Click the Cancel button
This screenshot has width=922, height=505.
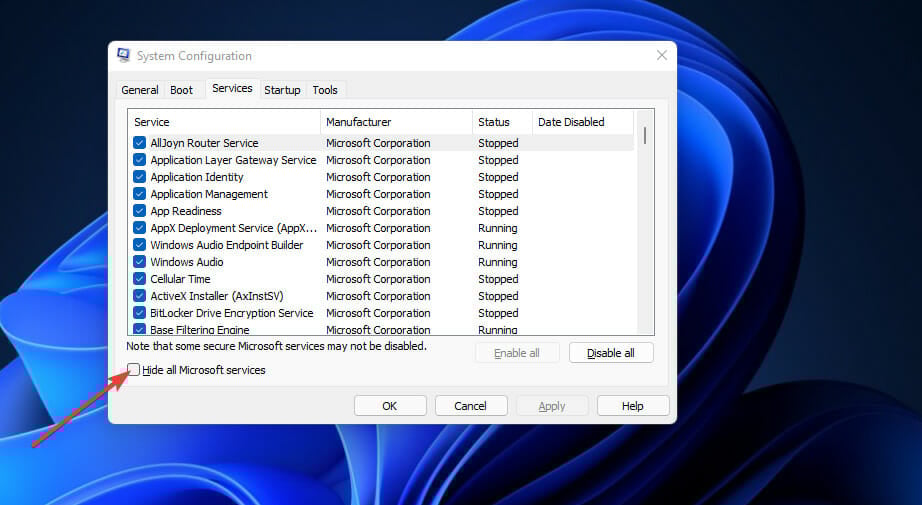[x=470, y=406]
